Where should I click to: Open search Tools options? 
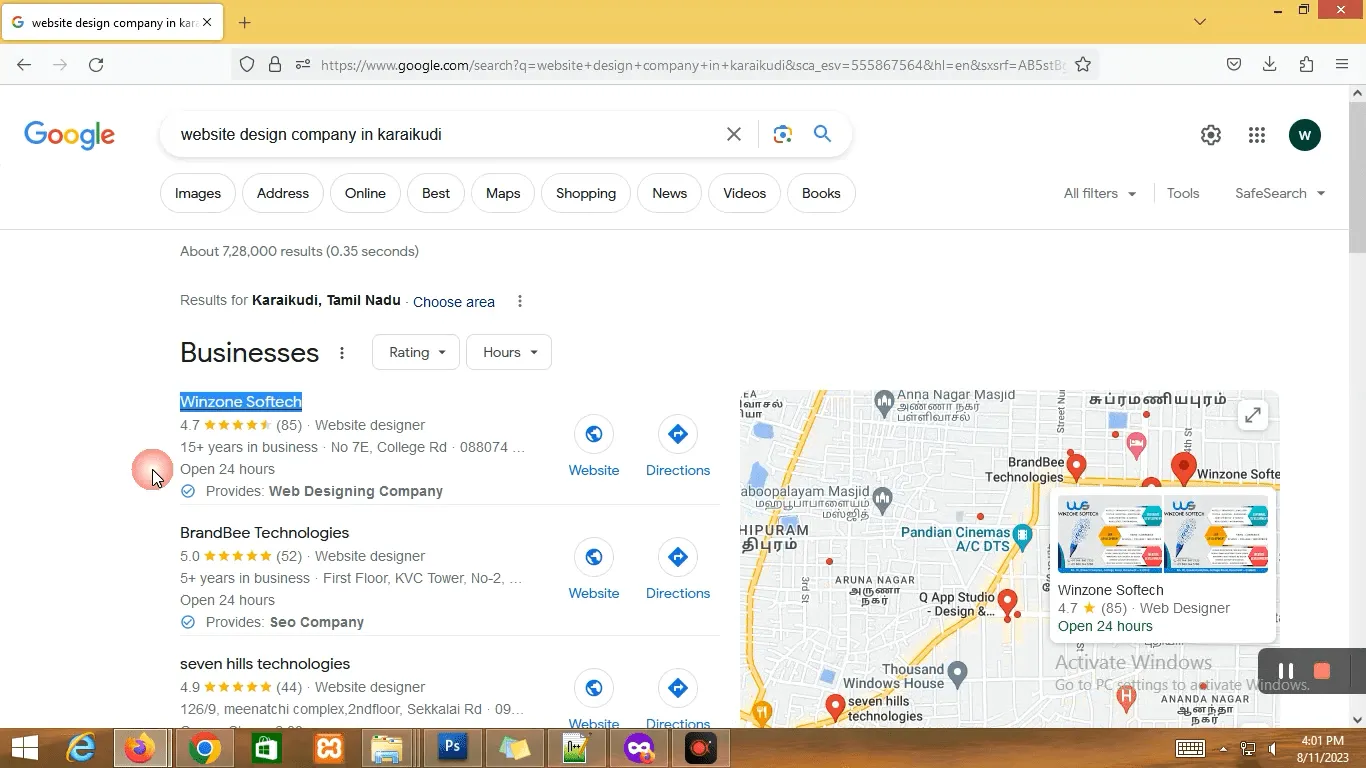1183,193
